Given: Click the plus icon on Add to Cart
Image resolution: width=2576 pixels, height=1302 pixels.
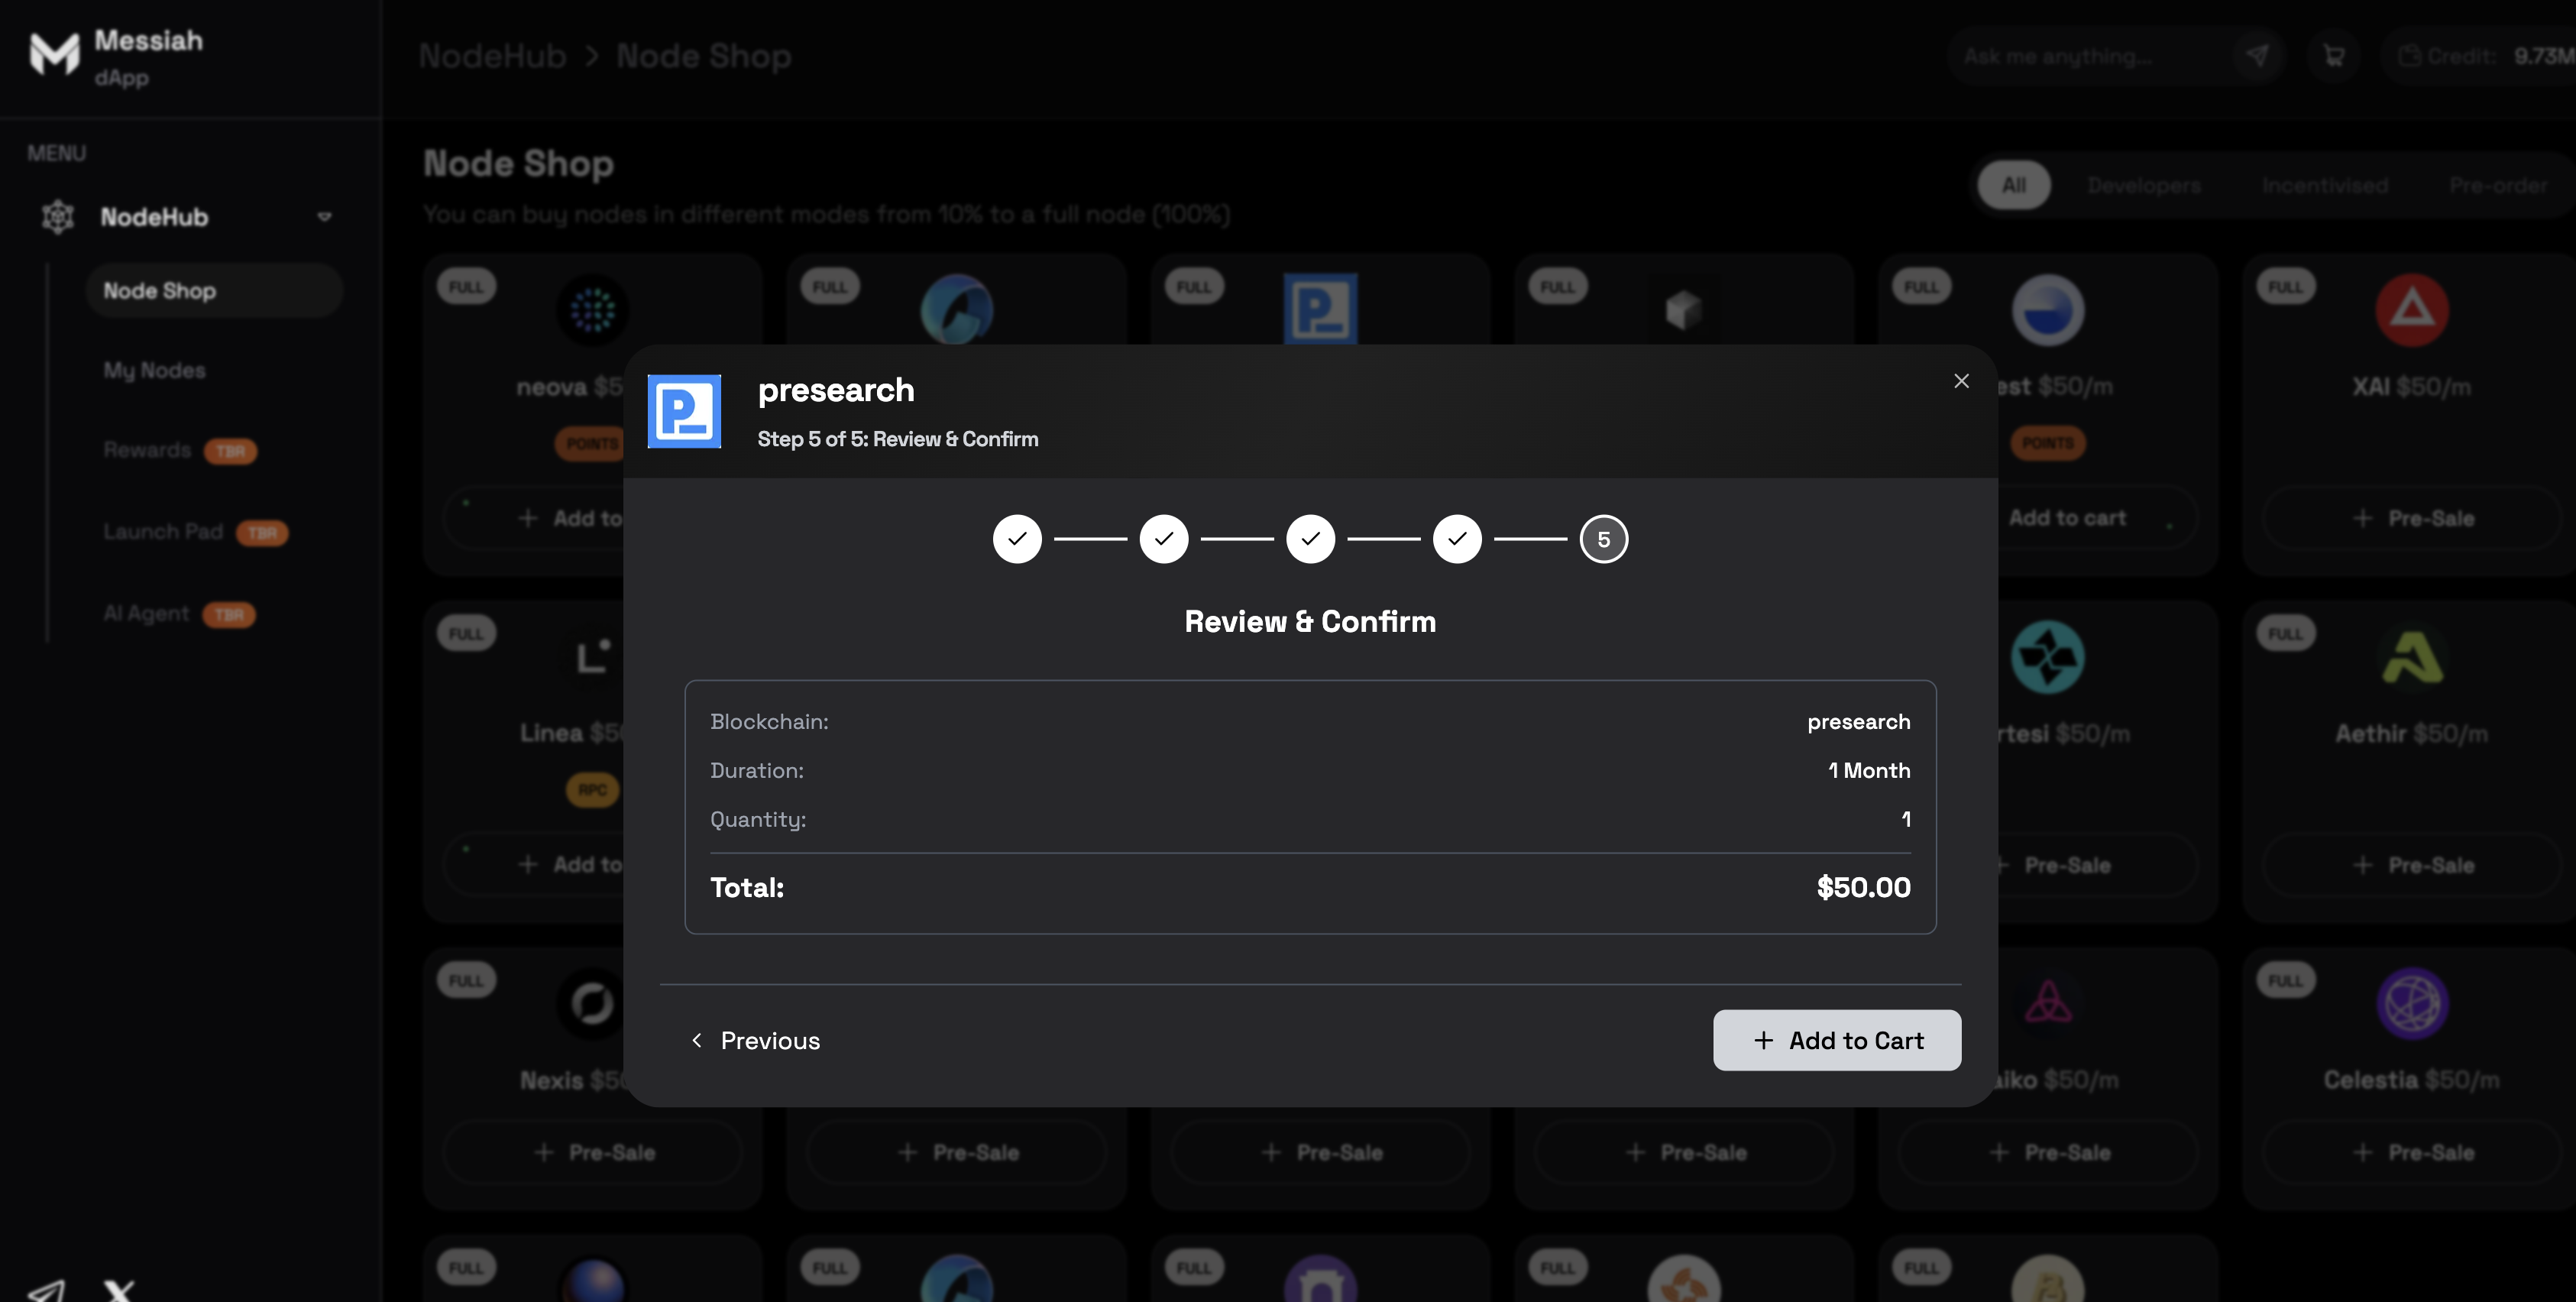Looking at the screenshot, I should (x=1764, y=1040).
